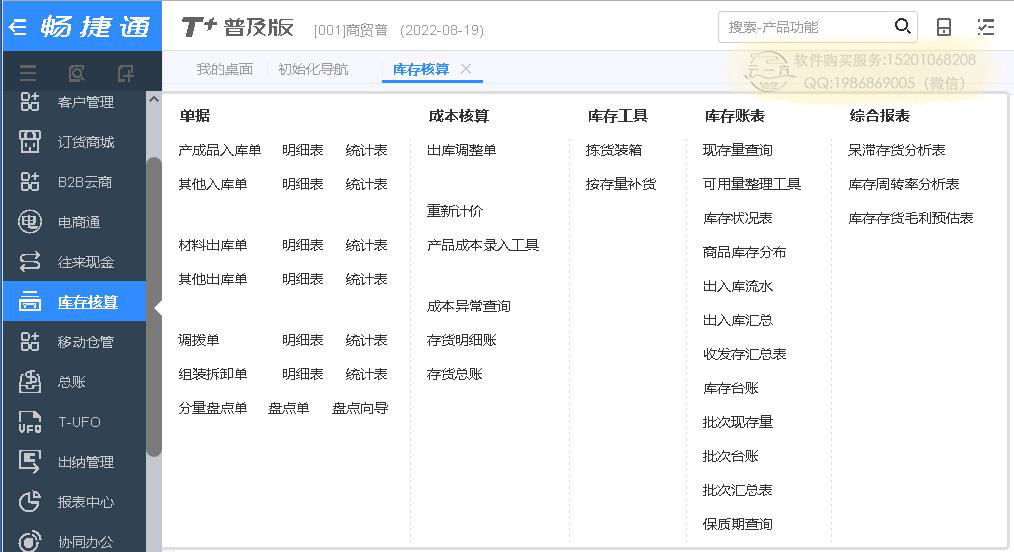The width and height of the screenshot is (1014, 552).
Task: Open 客户管理 in the sidebar
Action: click(86, 102)
